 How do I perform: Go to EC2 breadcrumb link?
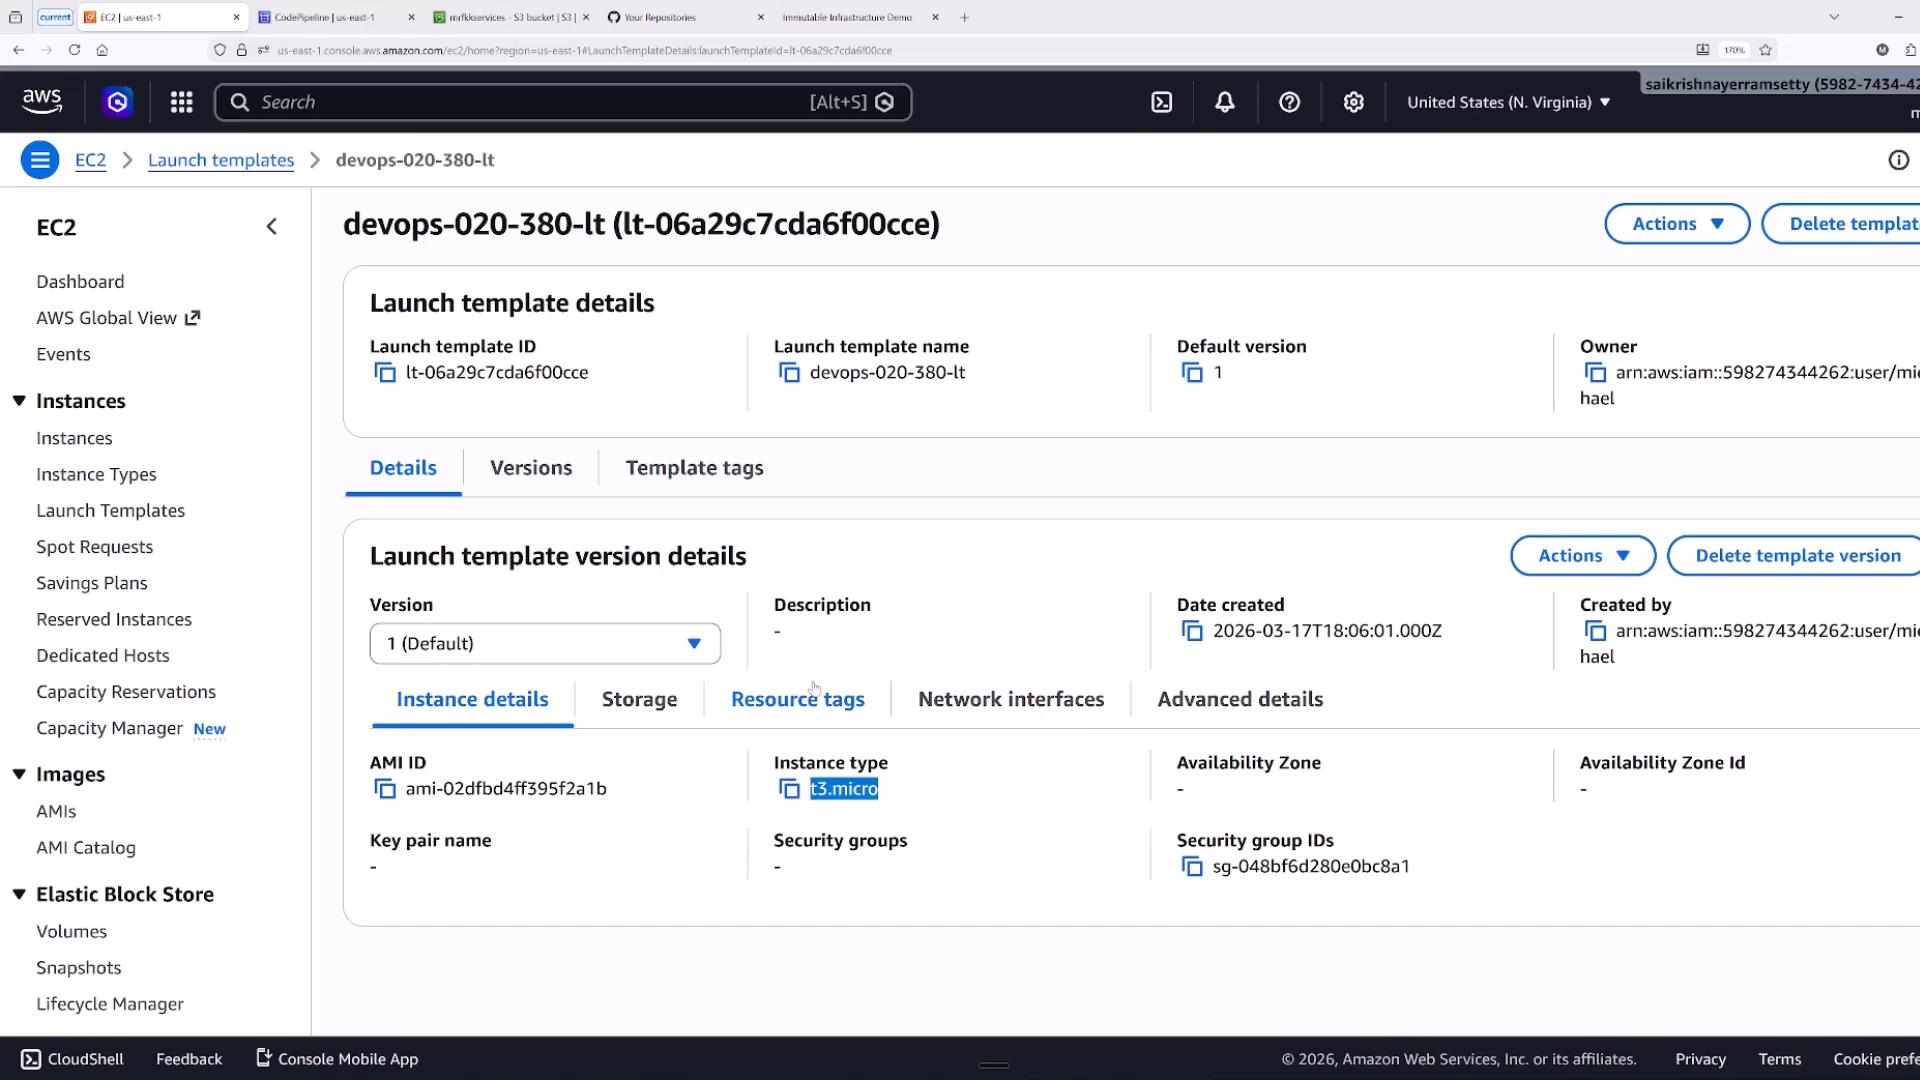90,160
